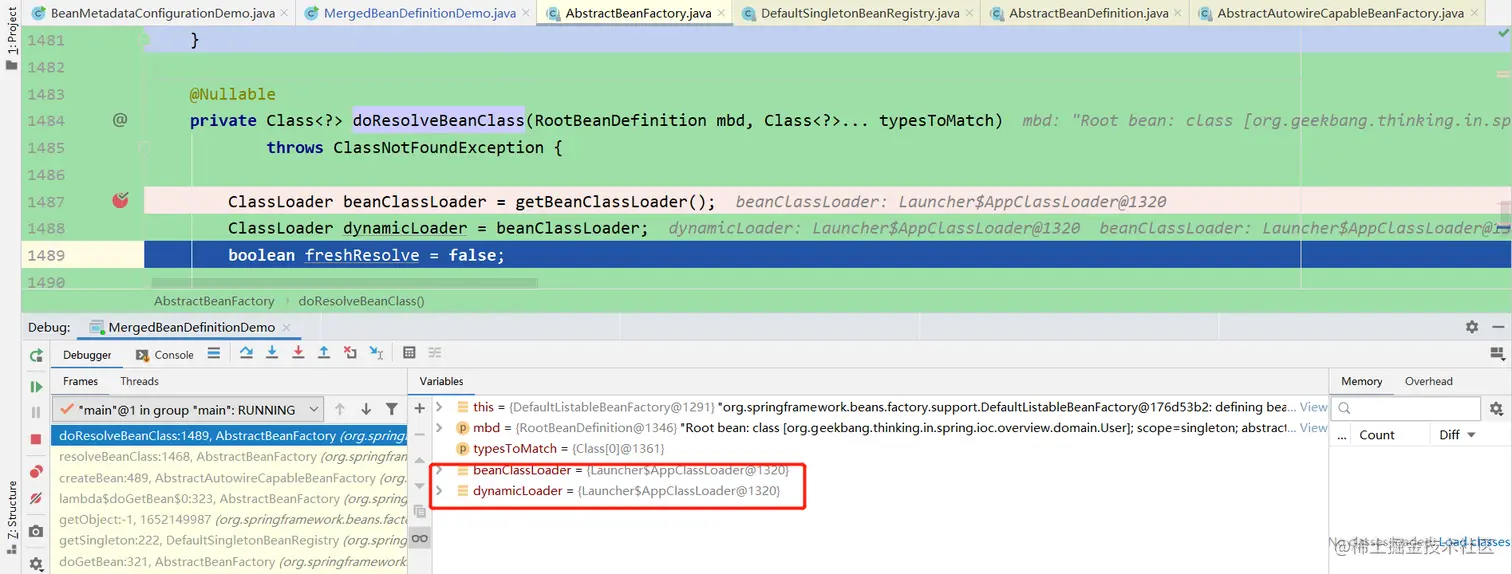Select the next frame with down arrow

(x=366, y=409)
